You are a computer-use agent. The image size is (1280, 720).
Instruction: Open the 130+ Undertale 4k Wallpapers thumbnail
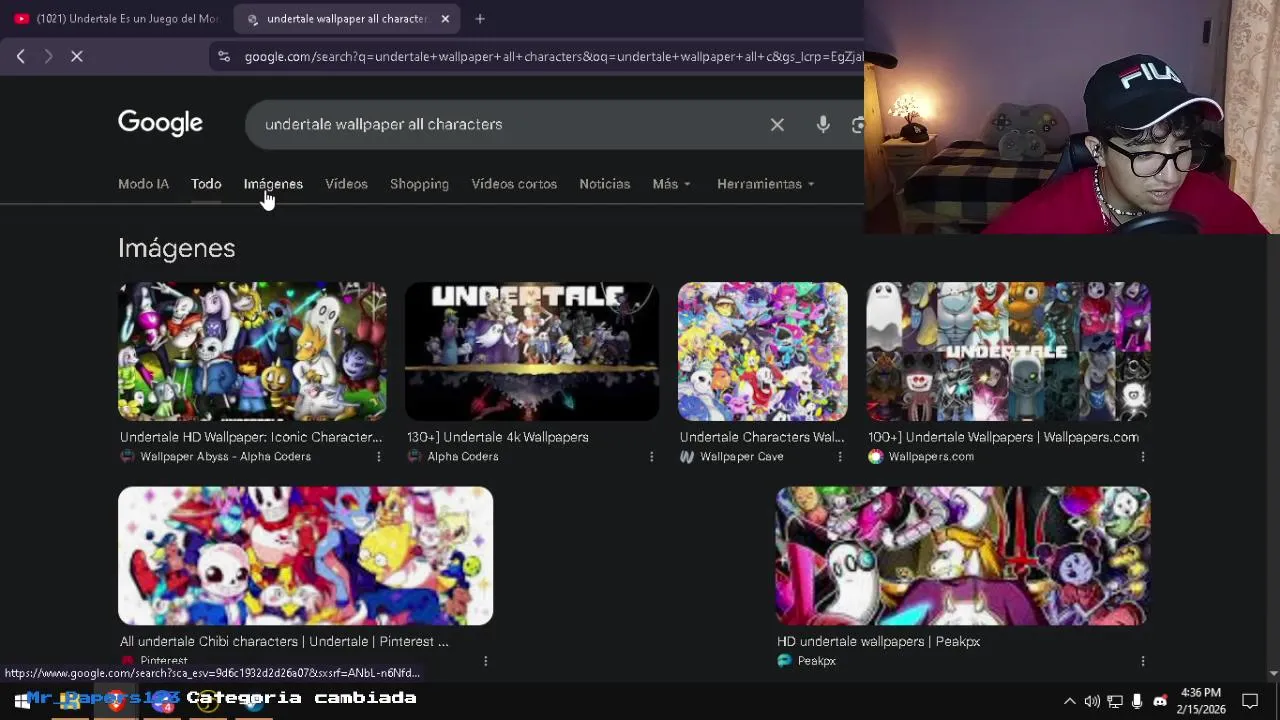click(532, 351)
